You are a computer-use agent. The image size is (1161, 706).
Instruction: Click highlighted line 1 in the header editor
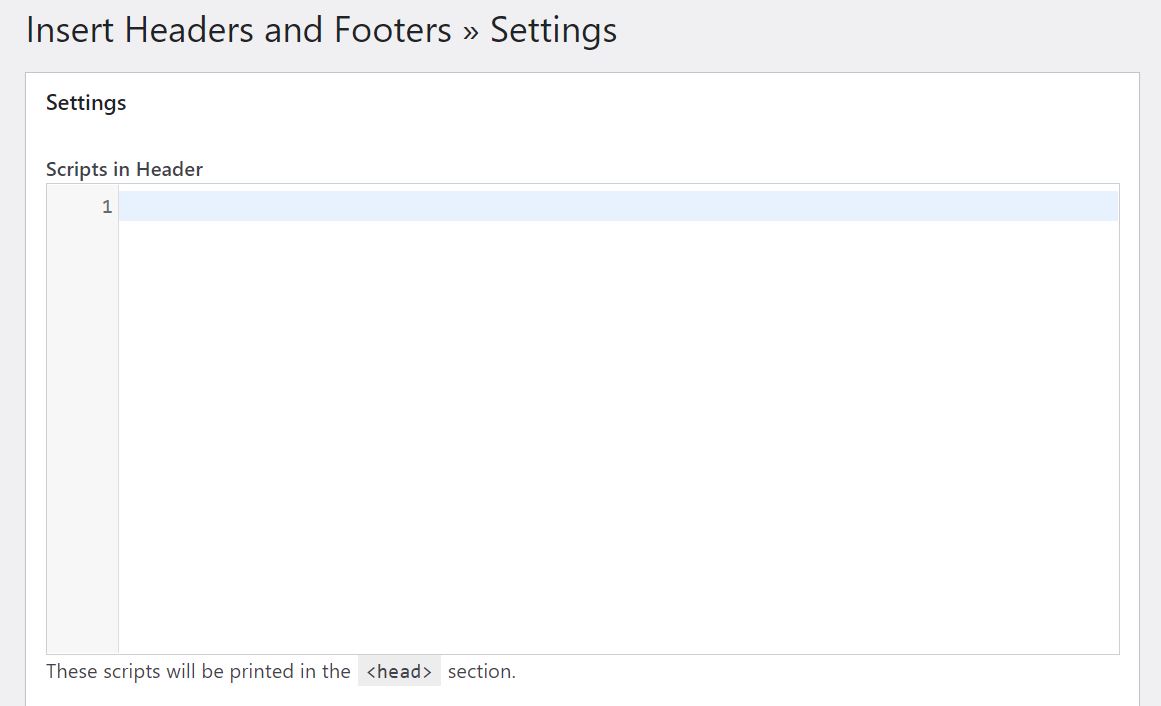point(618,207)
